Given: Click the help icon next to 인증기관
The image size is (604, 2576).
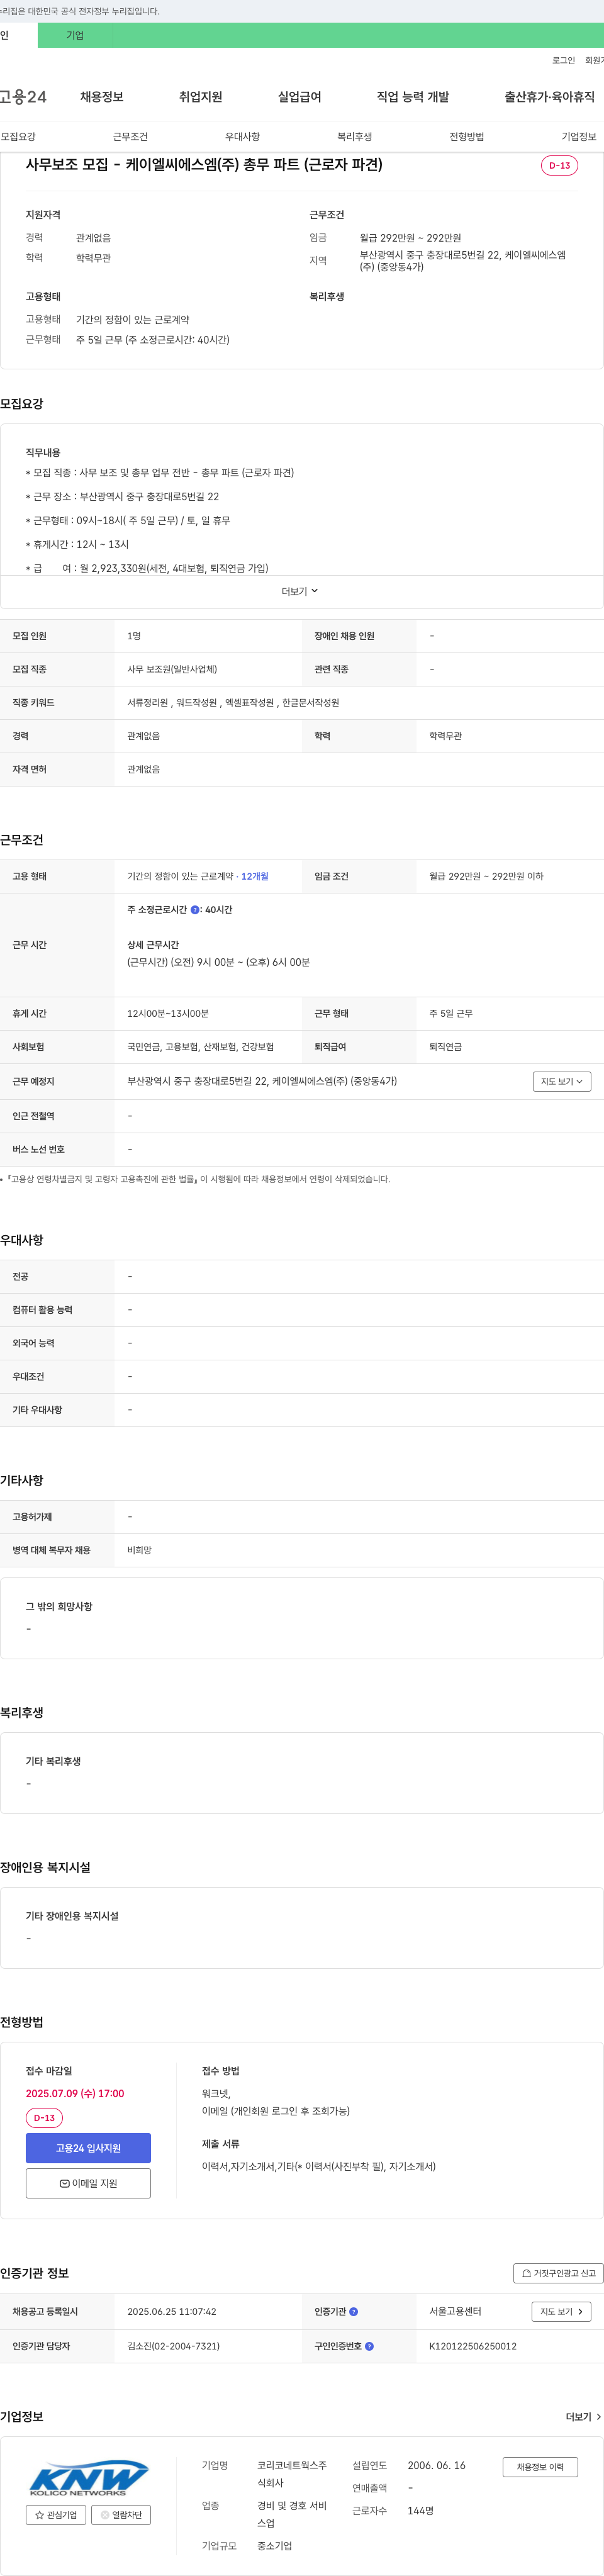Looking at the screenshot, I should tap(354, 2312).
